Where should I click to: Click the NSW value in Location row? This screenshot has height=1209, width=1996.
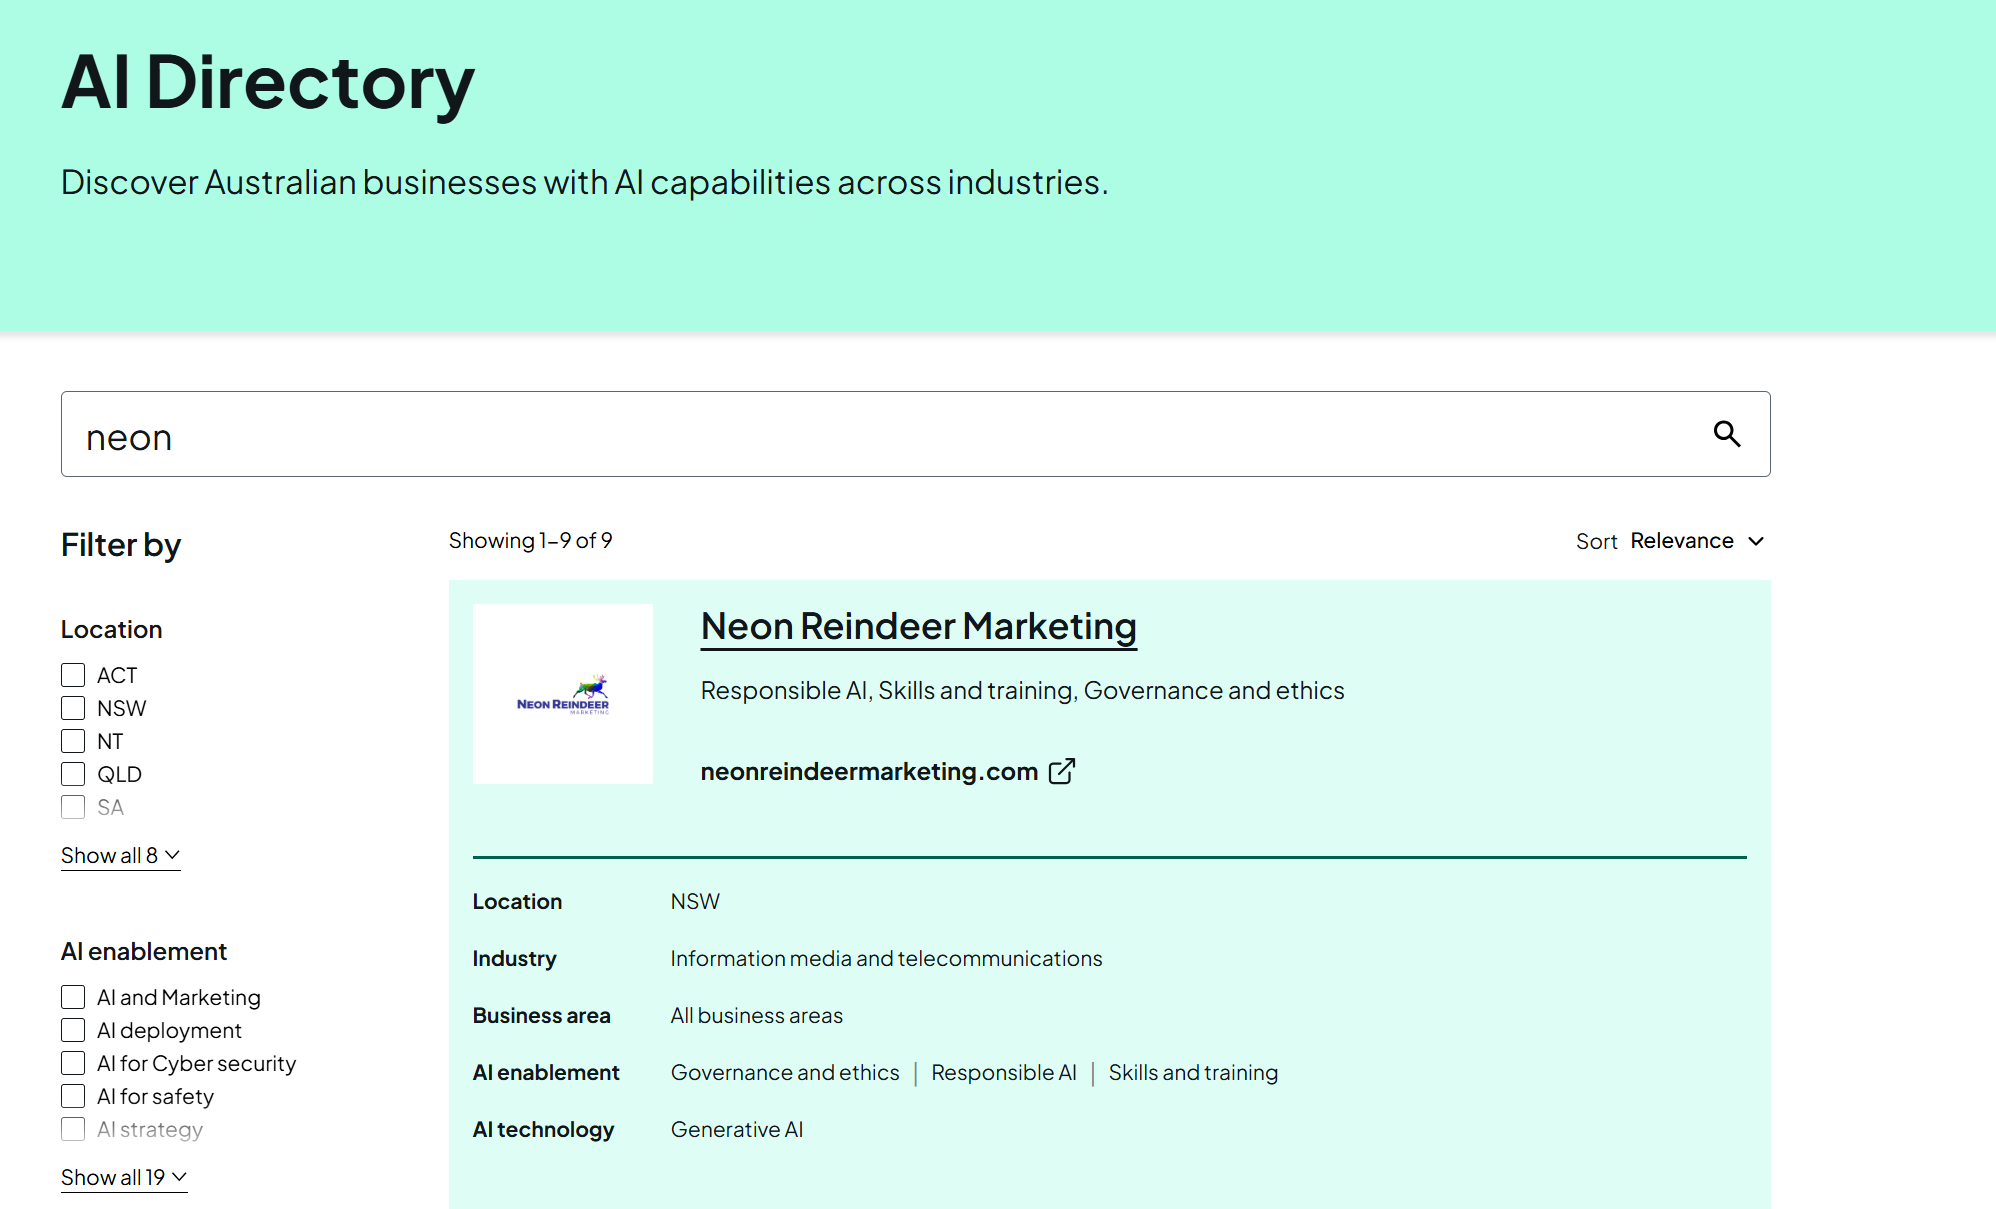coord(695,902)
